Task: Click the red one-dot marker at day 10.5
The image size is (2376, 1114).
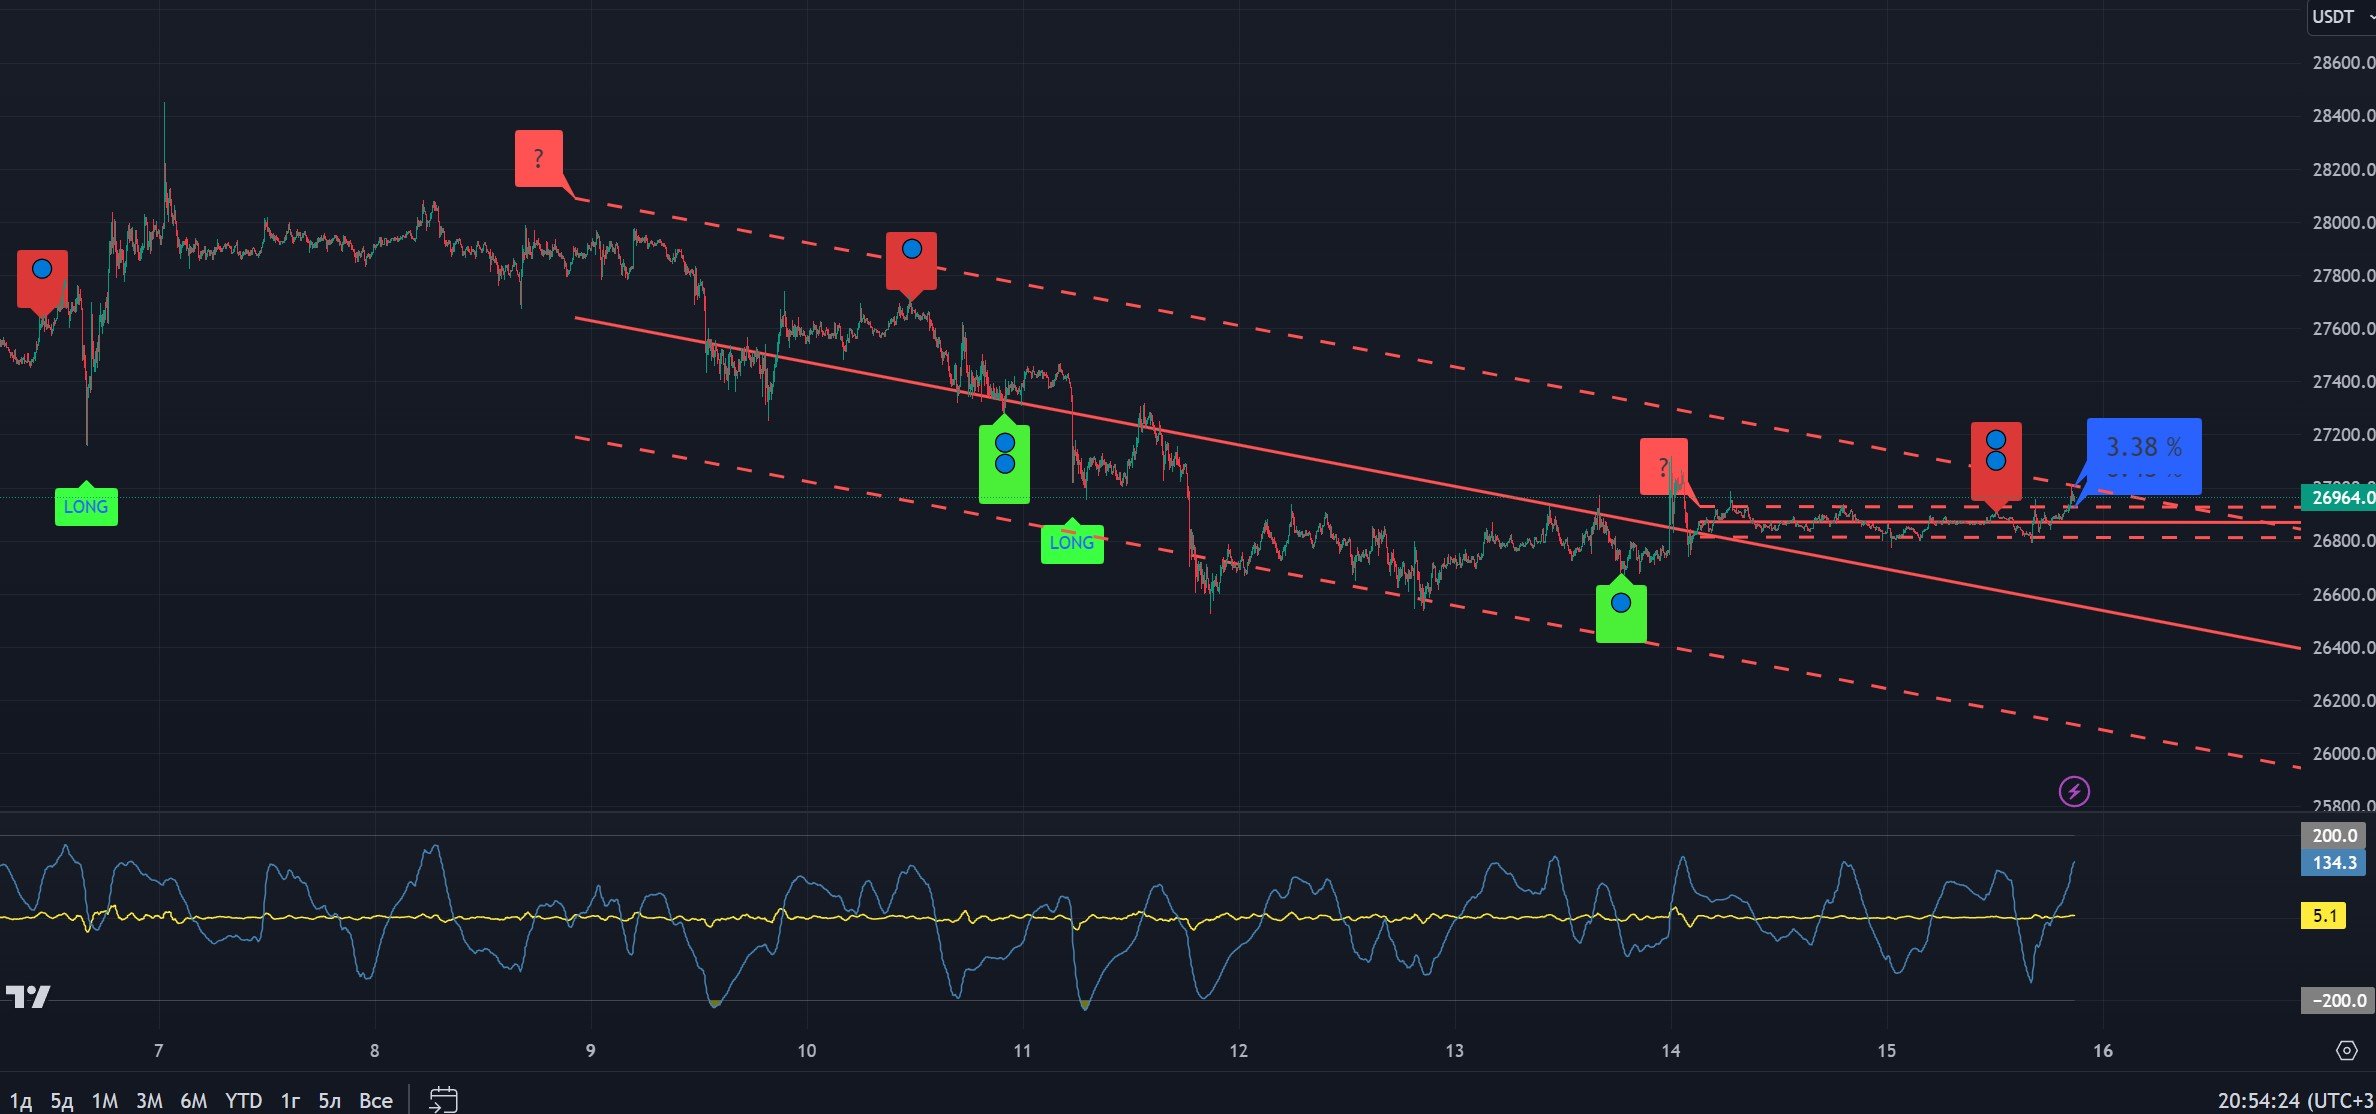Action: point(911,260)
